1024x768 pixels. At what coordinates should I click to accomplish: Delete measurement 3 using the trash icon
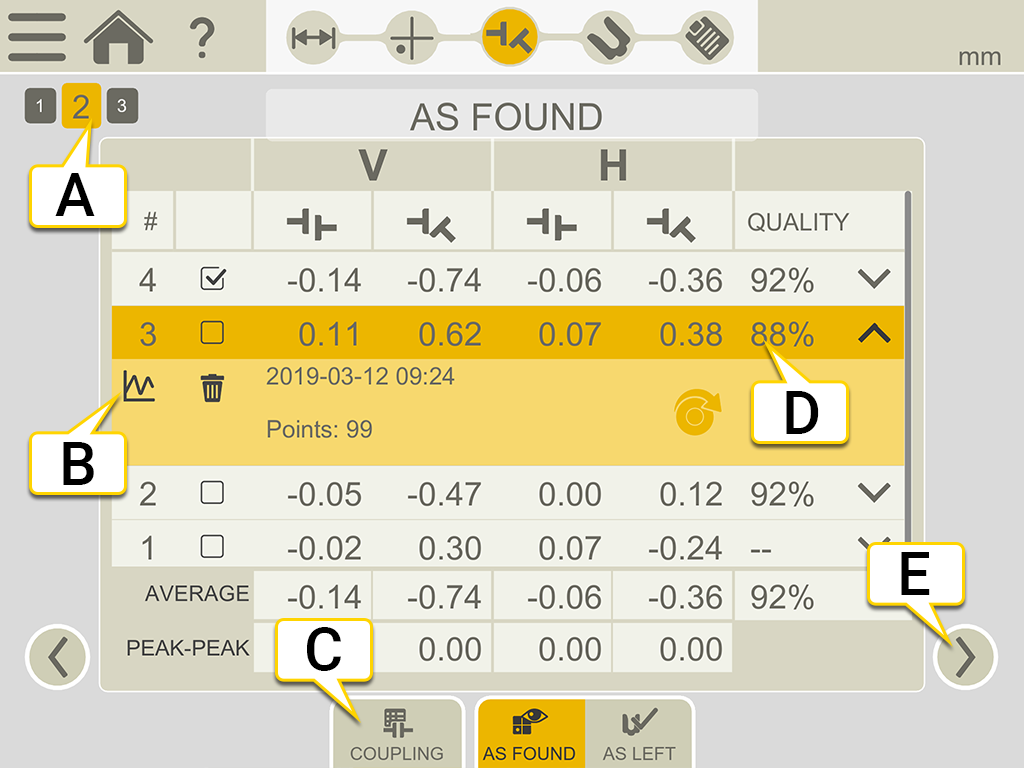211,386
